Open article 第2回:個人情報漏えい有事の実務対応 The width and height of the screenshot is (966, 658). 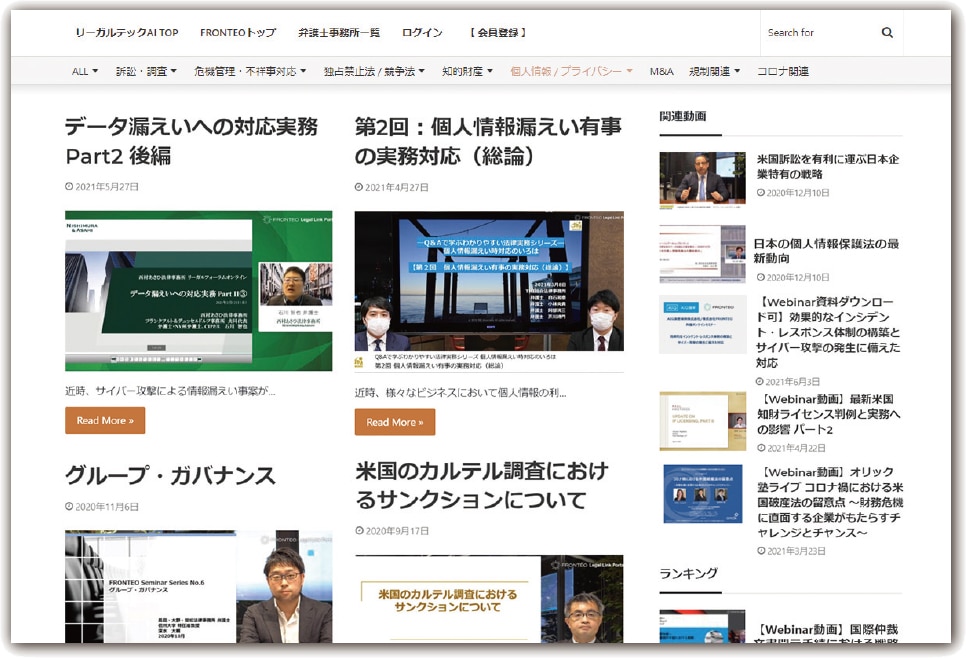coord(488,141)
